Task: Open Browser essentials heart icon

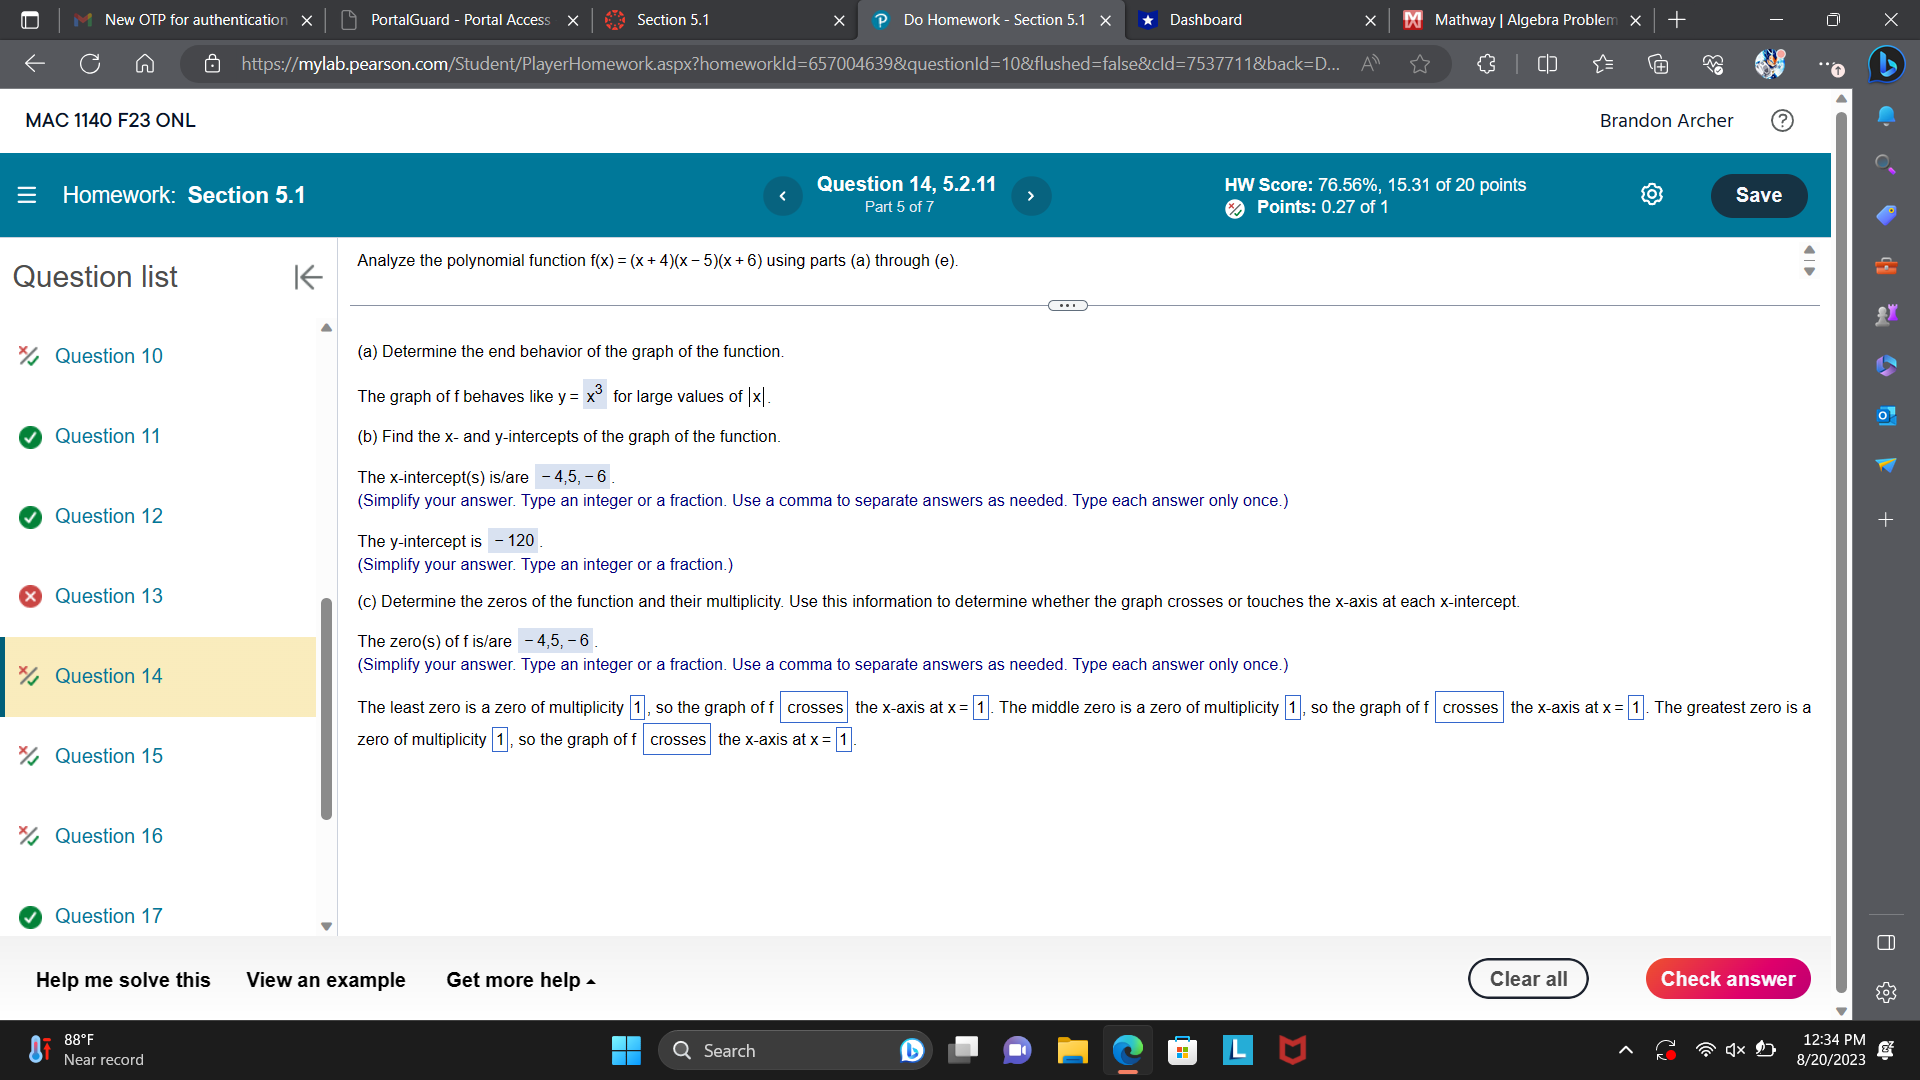Action: click(x=1713, y=63)
